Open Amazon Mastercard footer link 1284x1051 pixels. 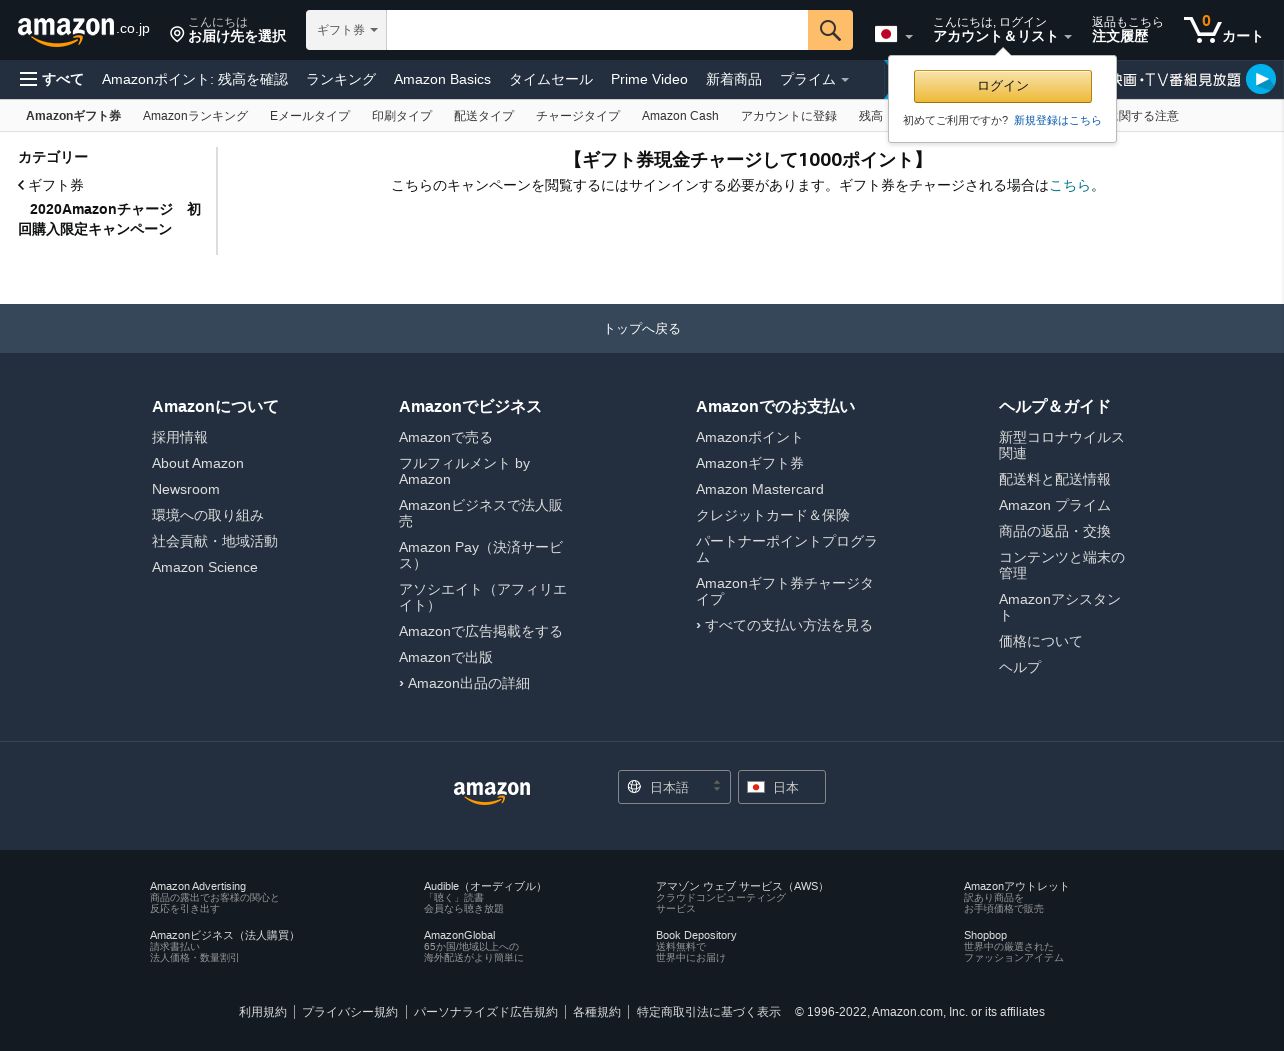760,489
